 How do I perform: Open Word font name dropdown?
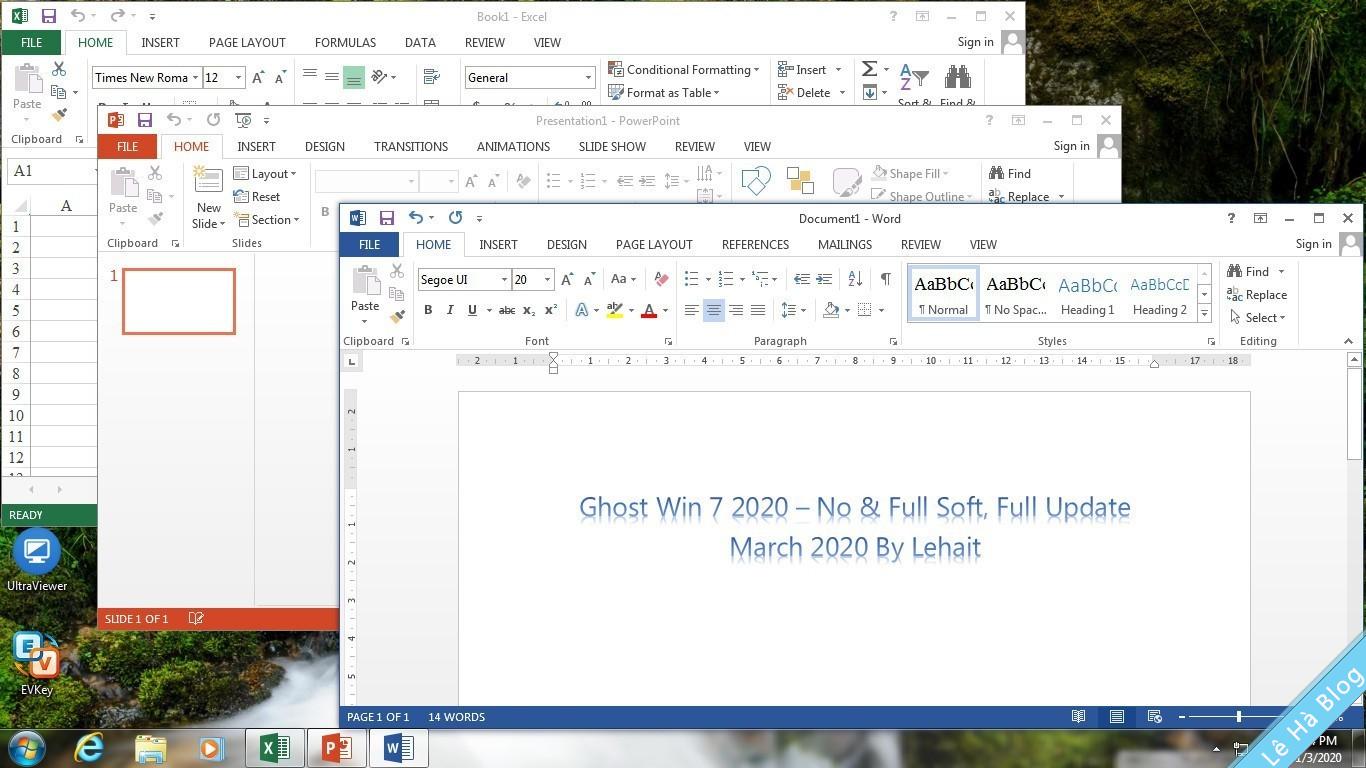pyautogui.click(x=504, y=280)
